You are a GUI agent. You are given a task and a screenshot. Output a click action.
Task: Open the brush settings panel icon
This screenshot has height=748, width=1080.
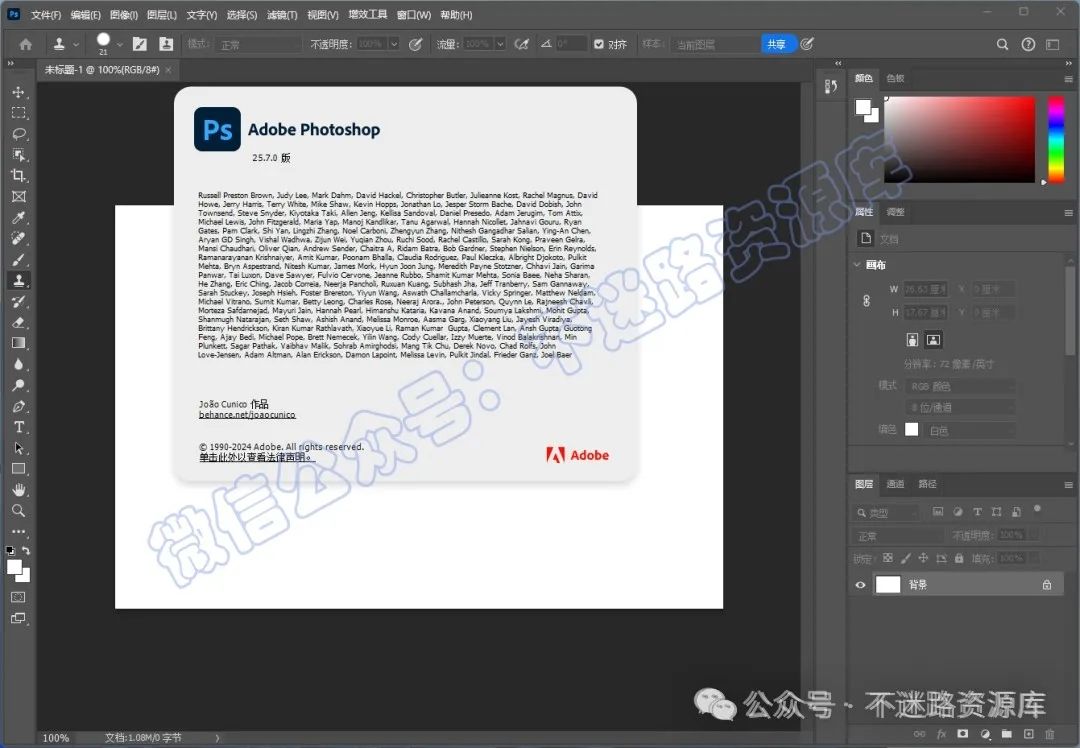click(x=139, y=44)
